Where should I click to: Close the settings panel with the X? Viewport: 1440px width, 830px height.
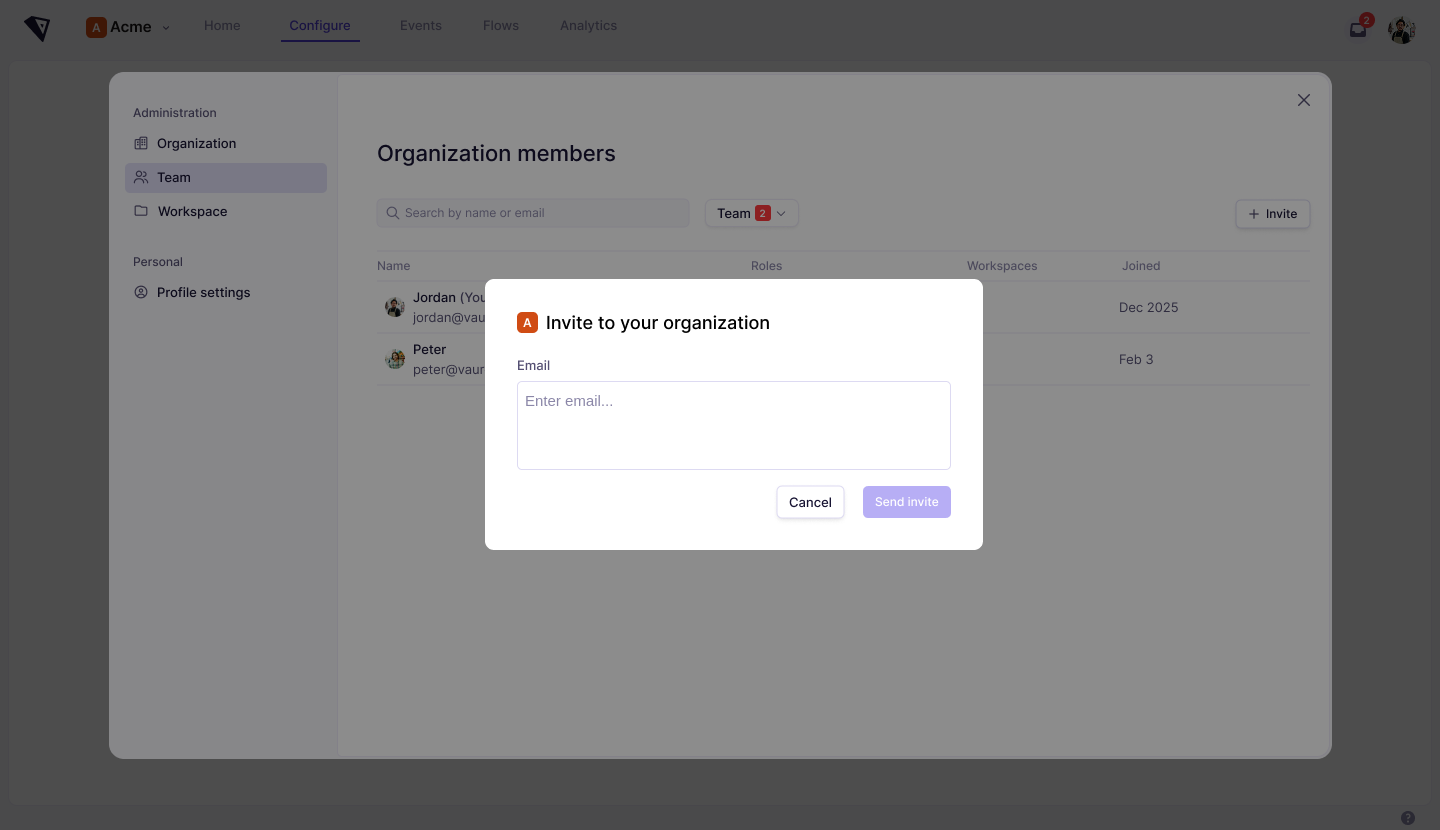click(x=1304, y=100)
